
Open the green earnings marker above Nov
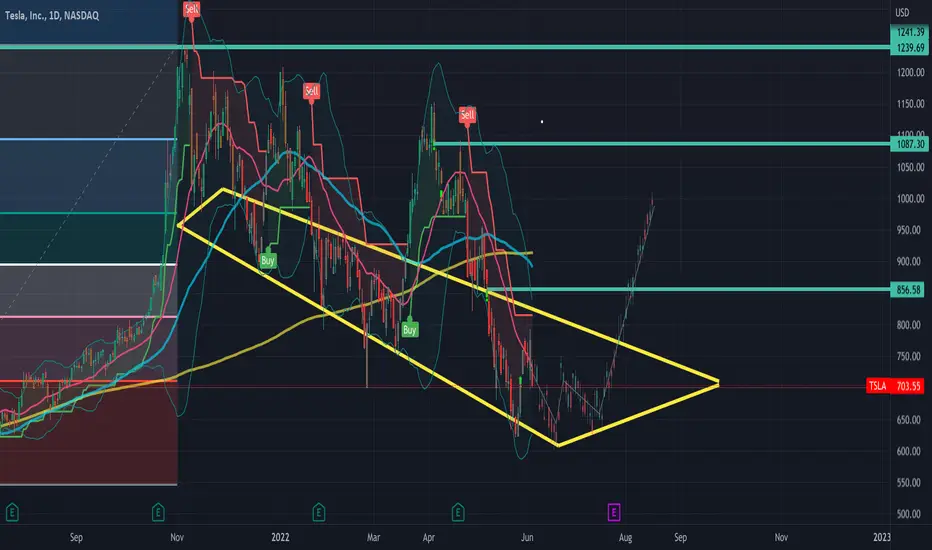coord(158,512)
